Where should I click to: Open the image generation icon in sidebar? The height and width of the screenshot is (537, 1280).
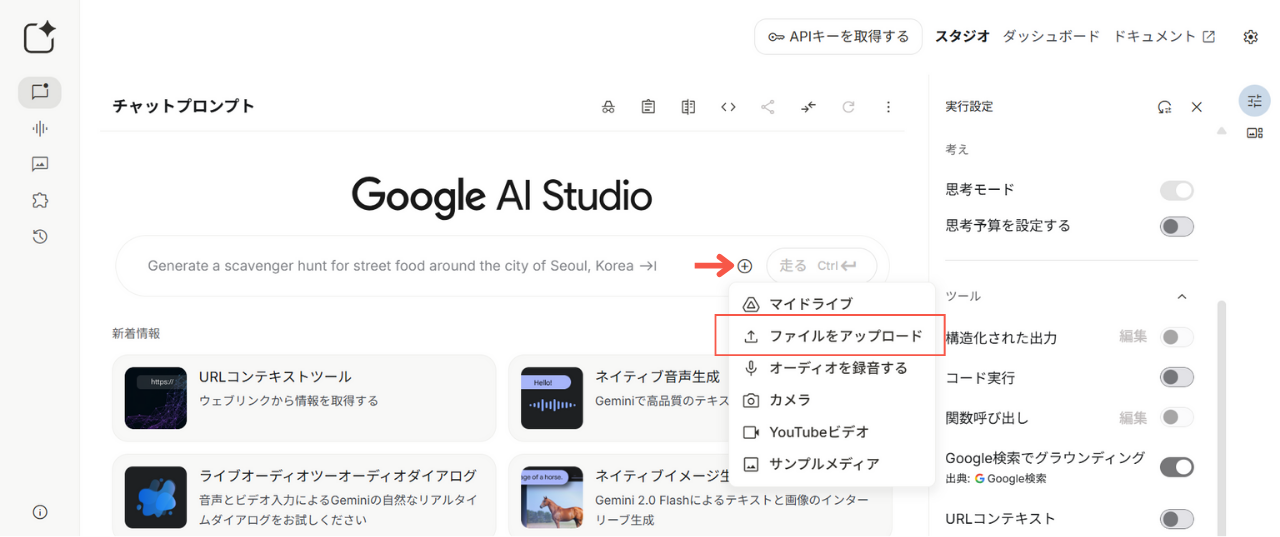[40, 164]
